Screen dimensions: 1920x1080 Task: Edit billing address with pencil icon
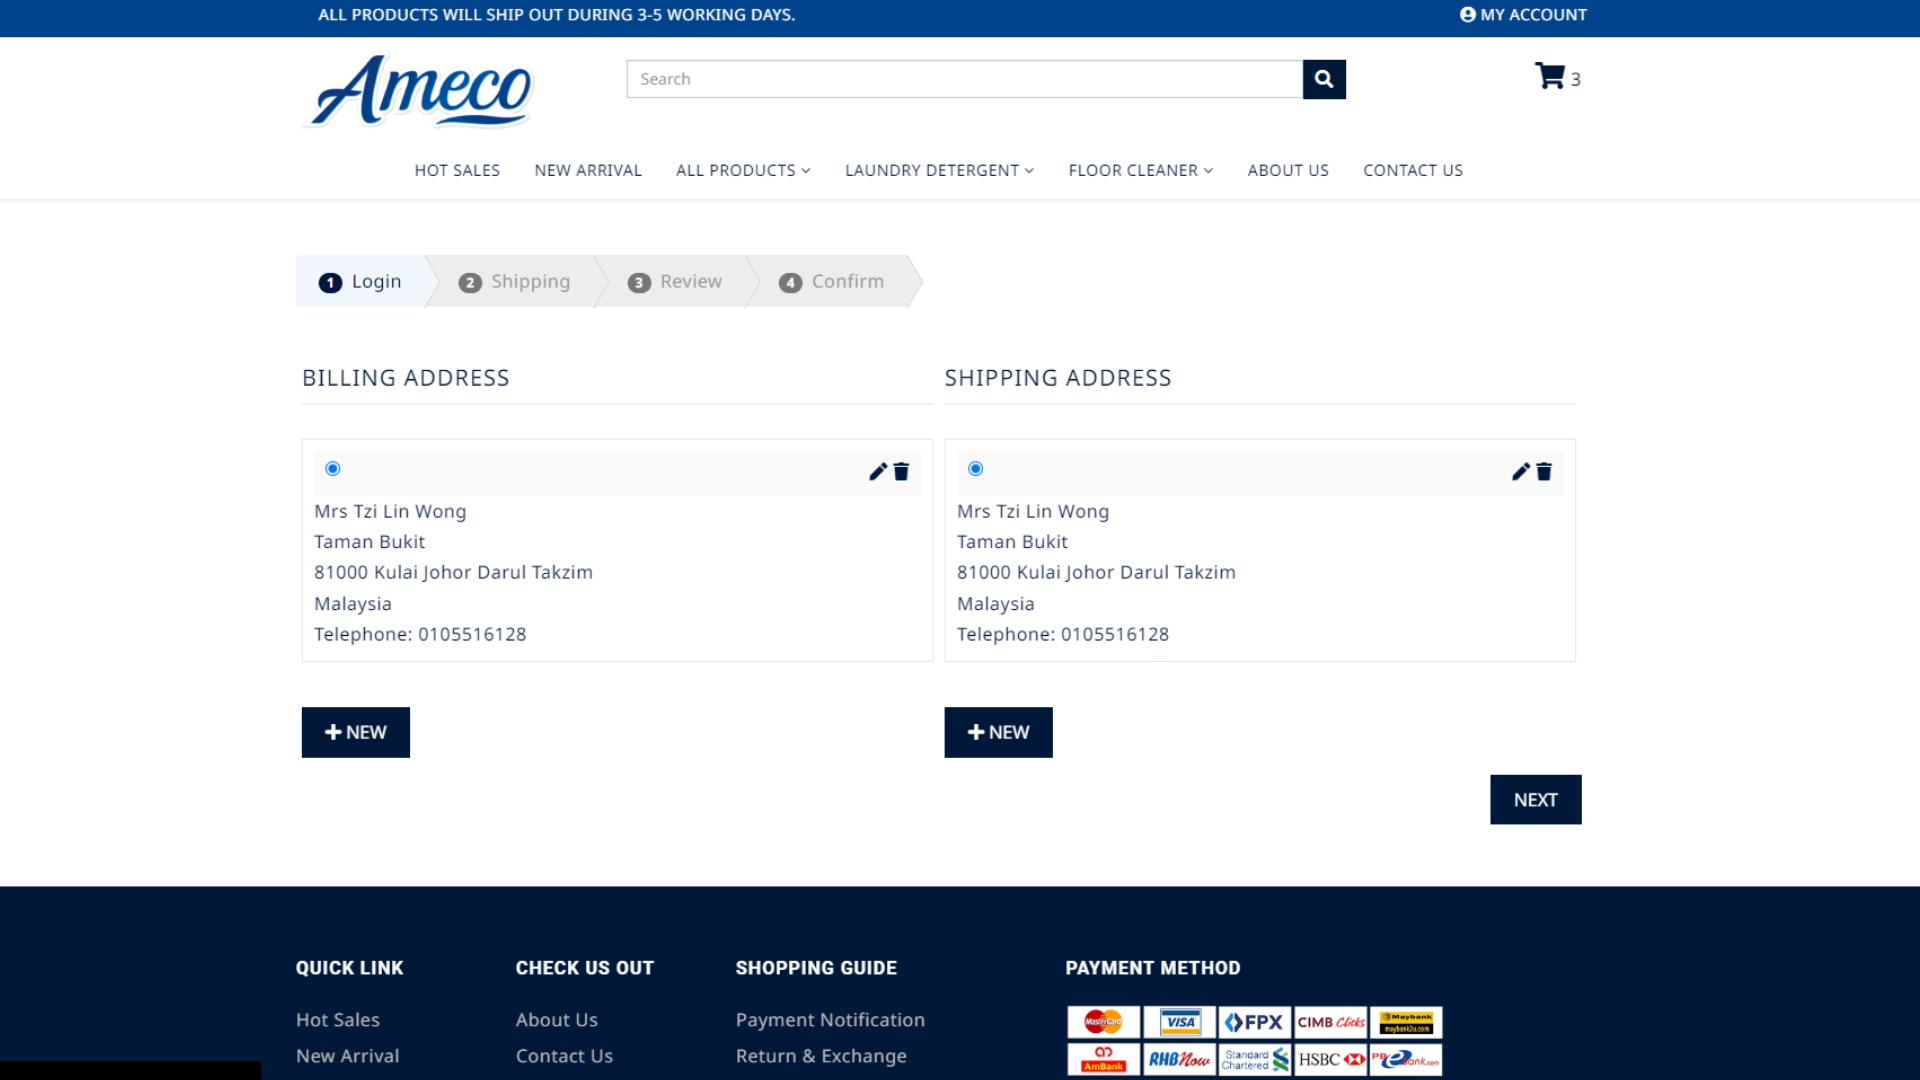coord(877,472)
